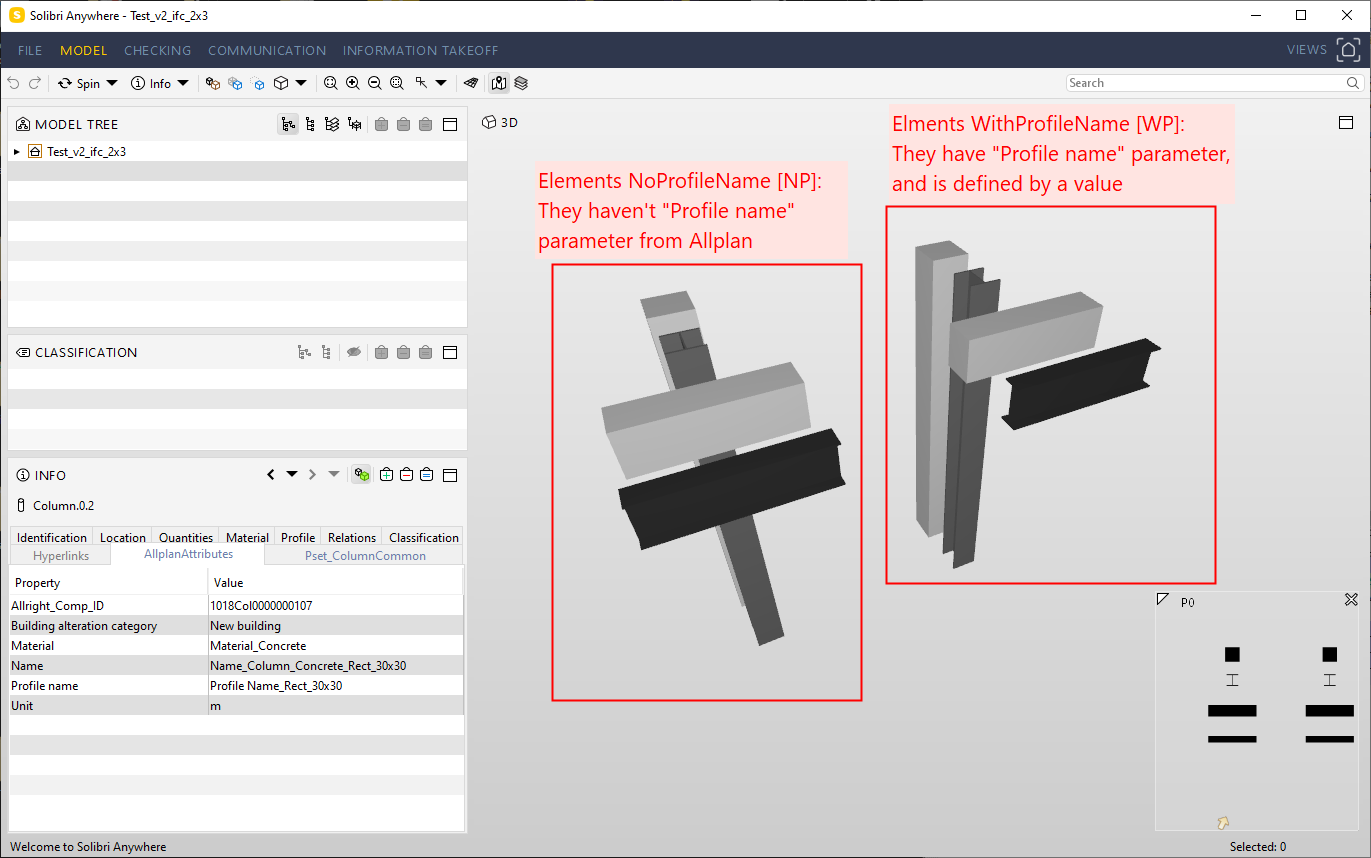Go to the COMMUNICATION tab

coord(267,50)
